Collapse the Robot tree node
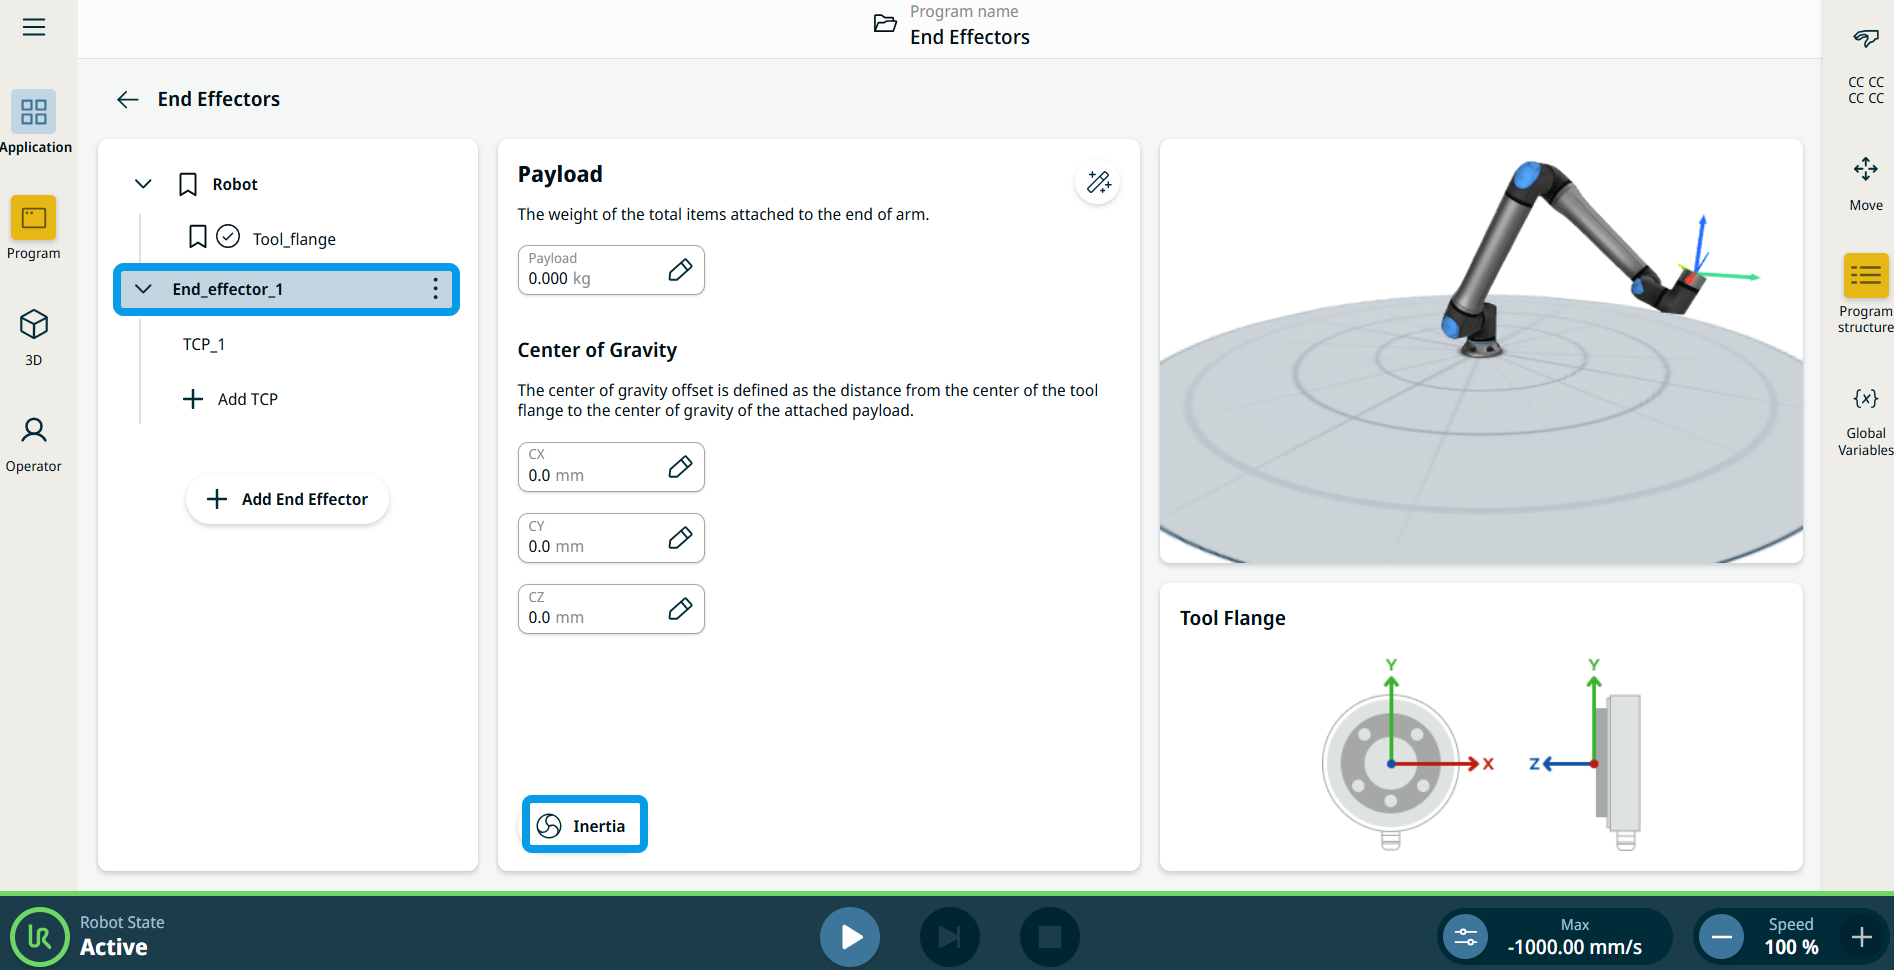 click(x=143, y=184)
